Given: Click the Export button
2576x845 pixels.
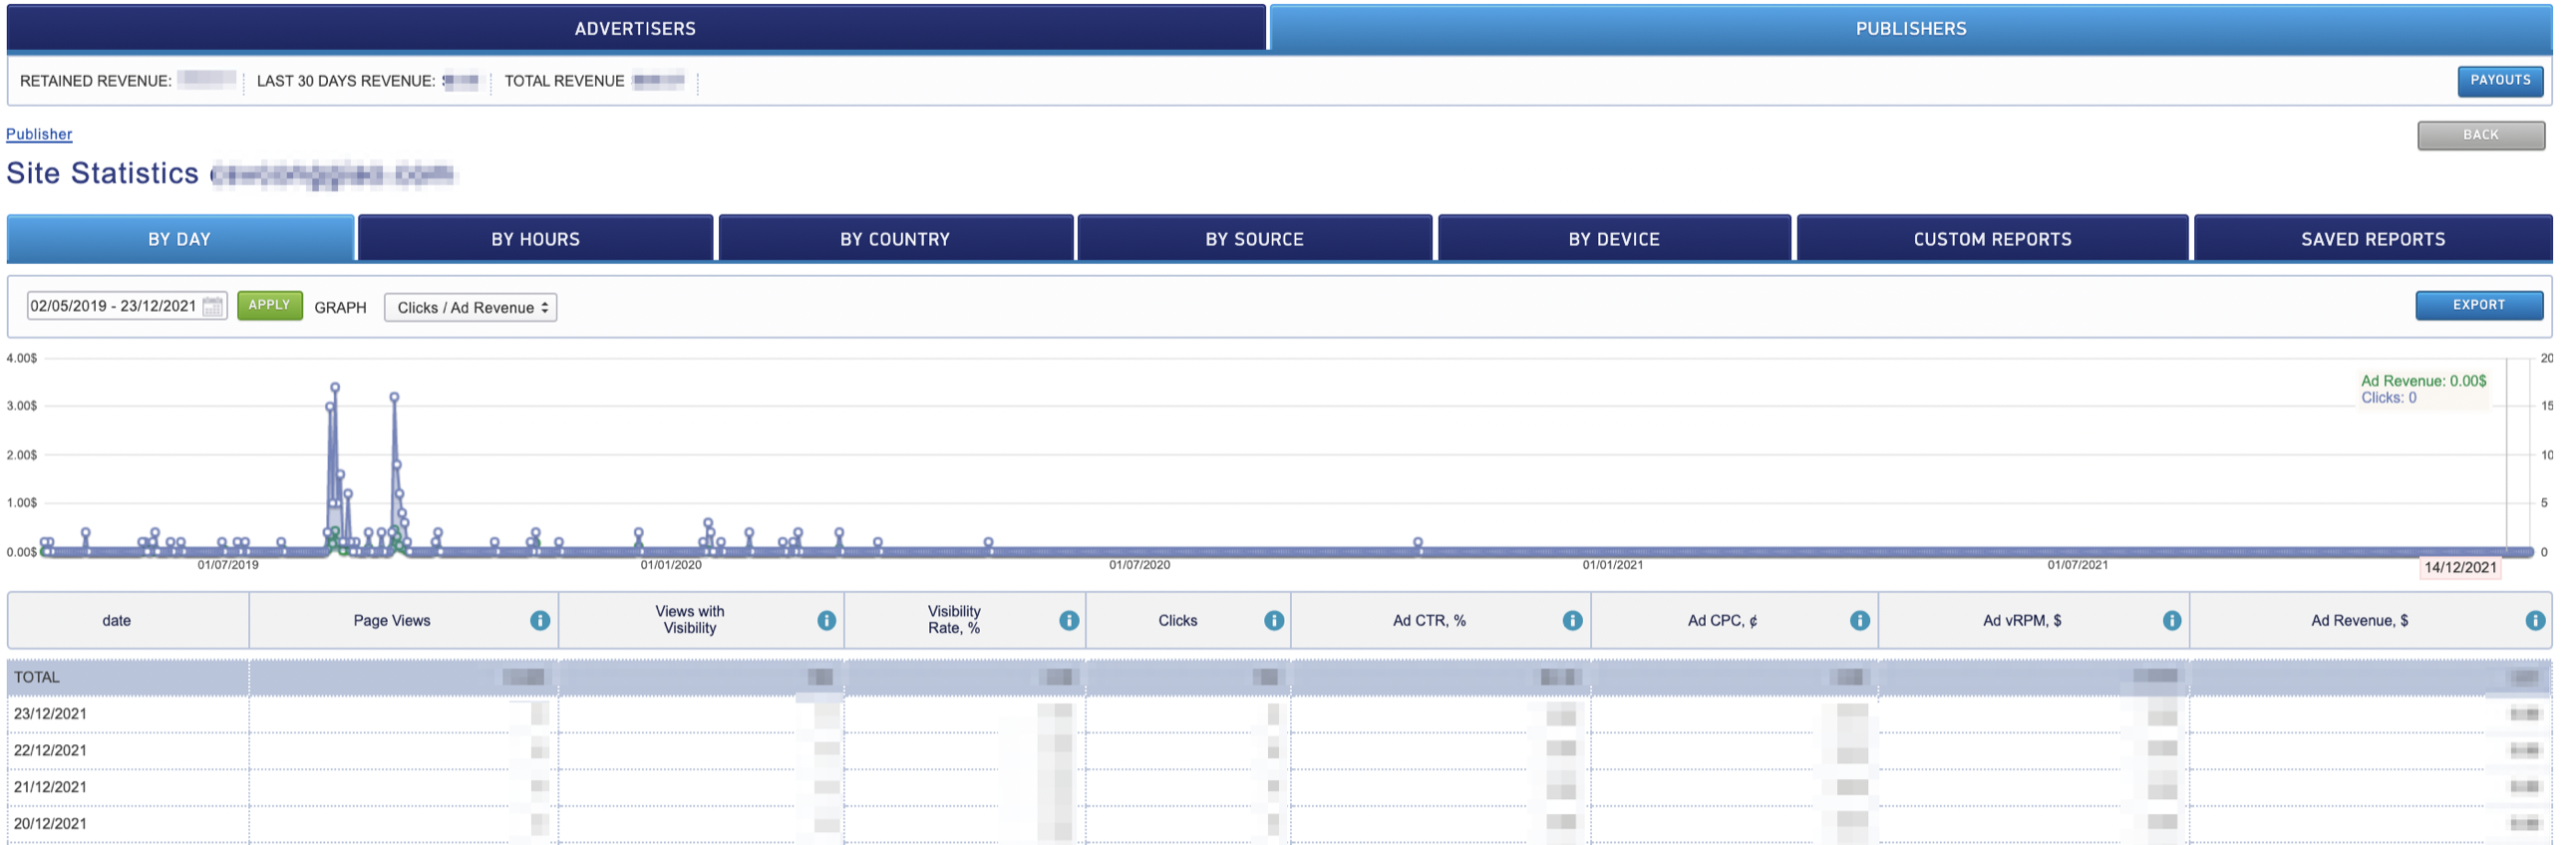Looking at the screenshot, I should coord(2478,305).
